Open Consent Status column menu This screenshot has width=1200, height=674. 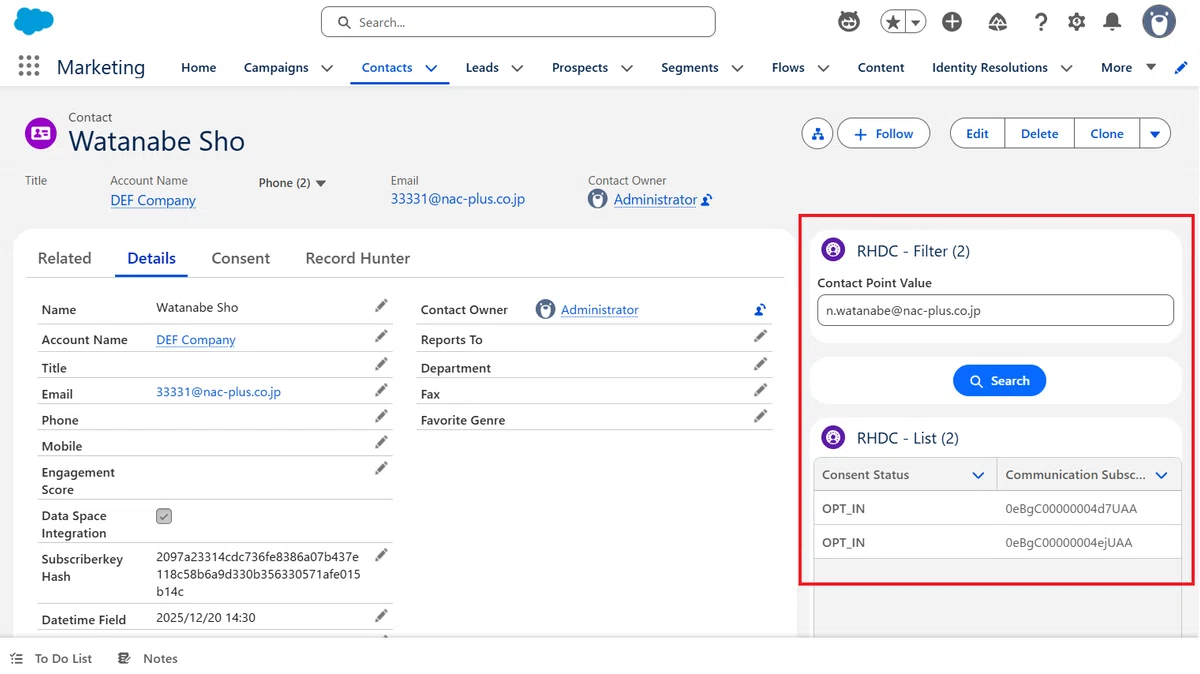click(978, 475)
